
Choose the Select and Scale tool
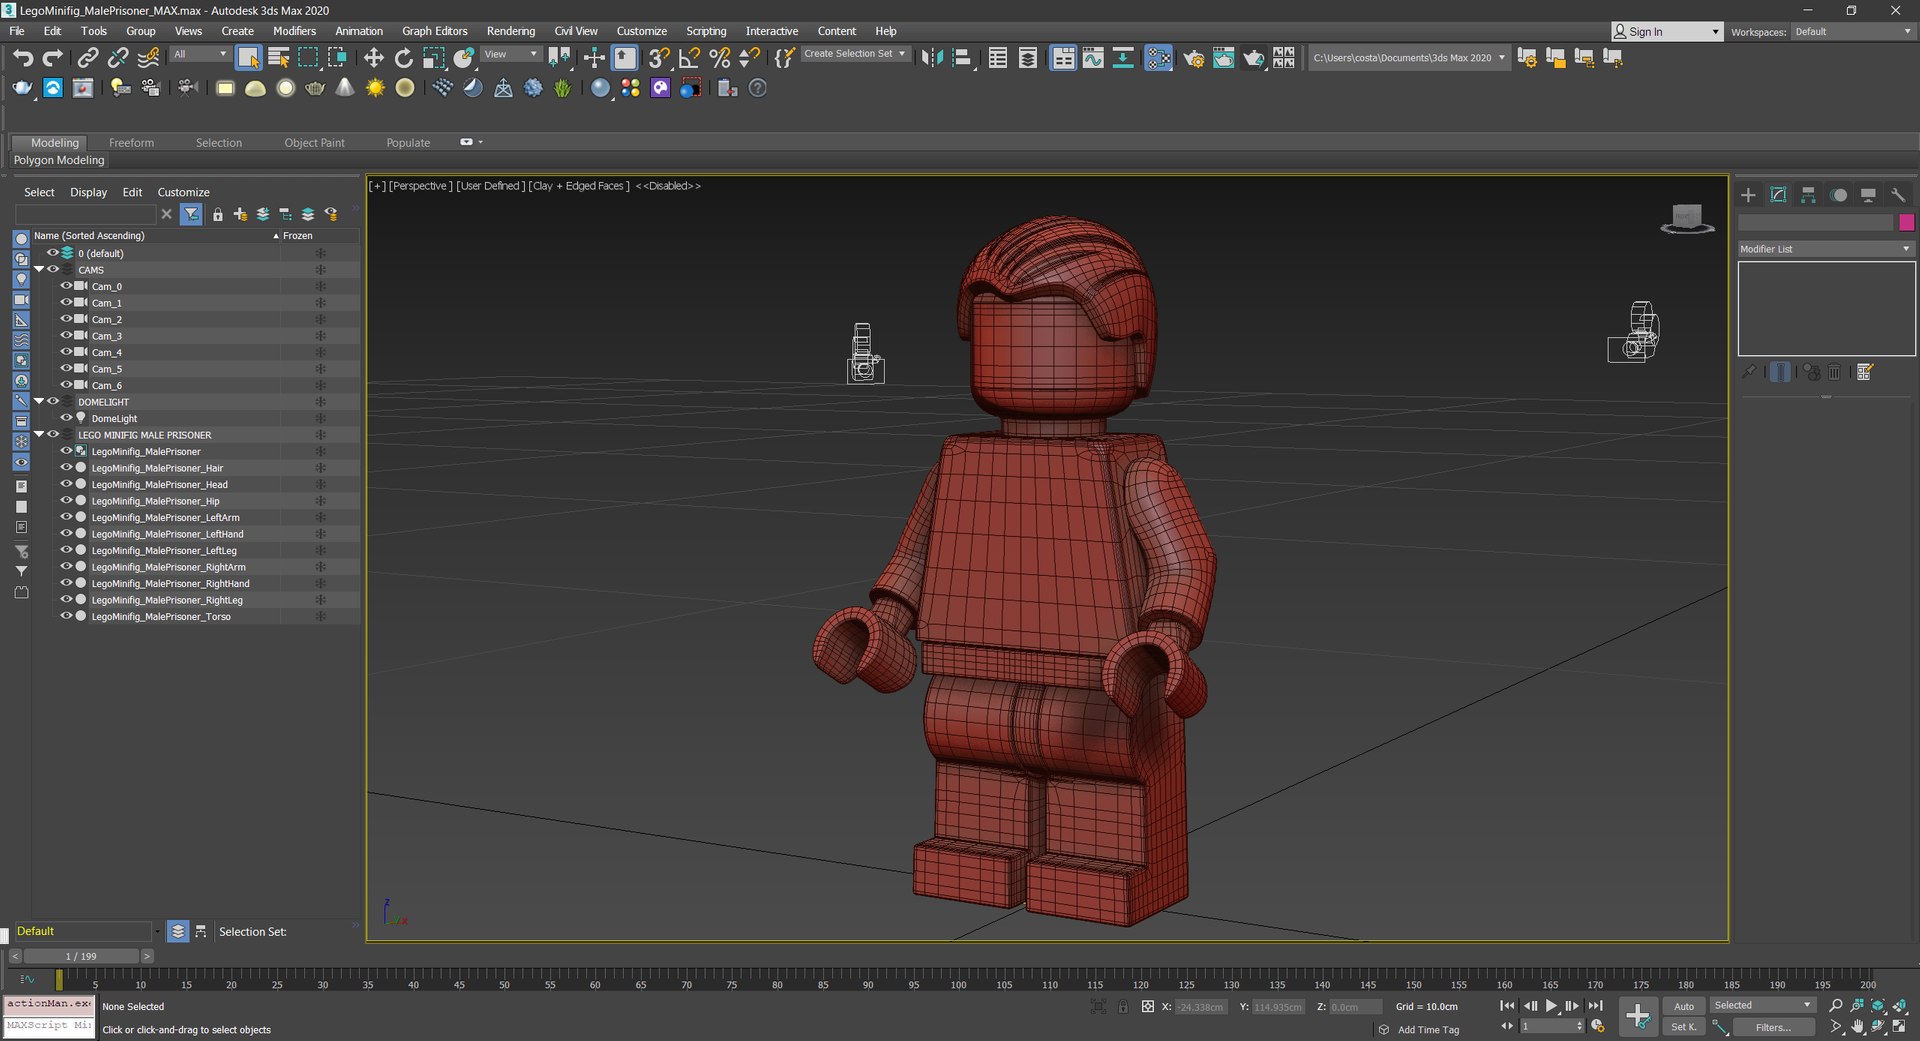tap(434, 58)
